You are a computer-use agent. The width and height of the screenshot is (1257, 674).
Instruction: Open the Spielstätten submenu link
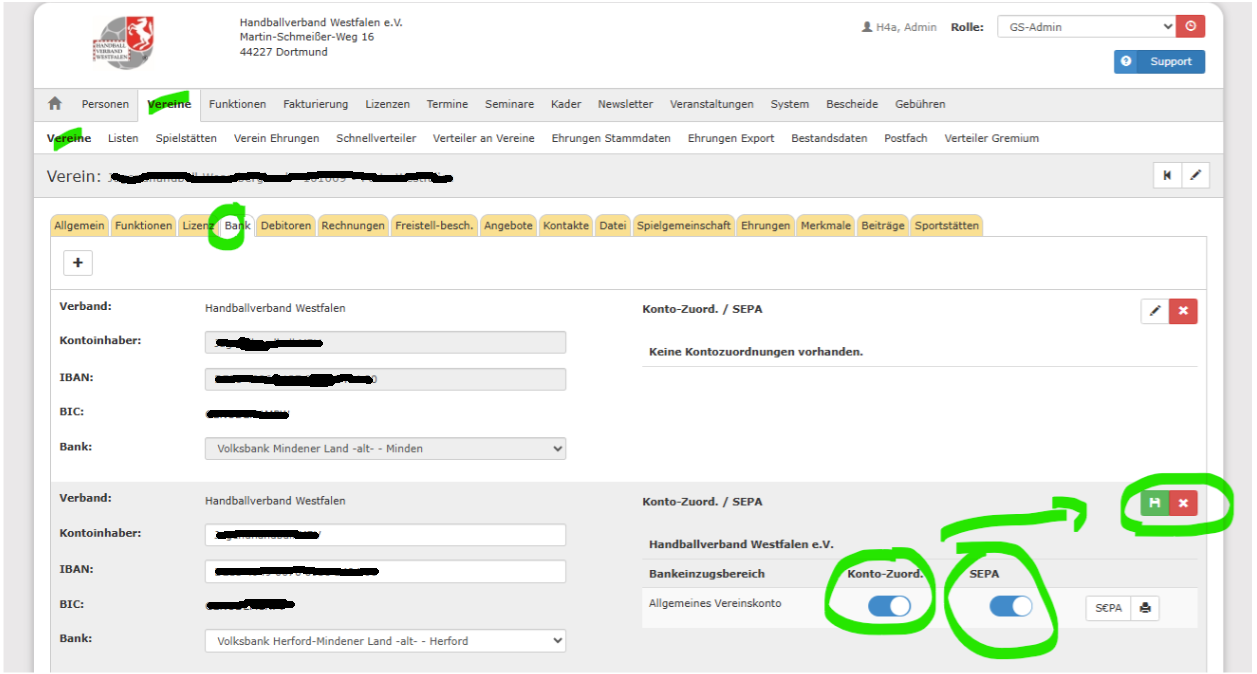click(x=186, y=139)
